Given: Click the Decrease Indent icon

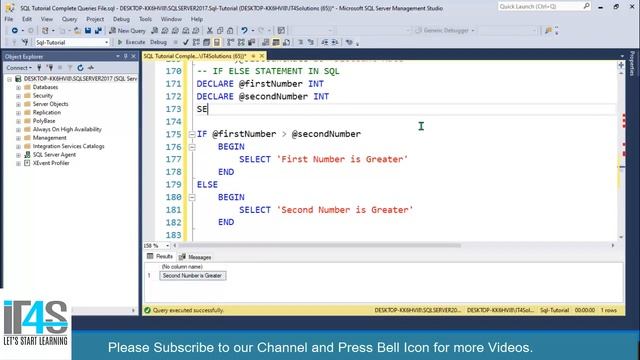Looking at the screenshot, I should click(324, 42).
